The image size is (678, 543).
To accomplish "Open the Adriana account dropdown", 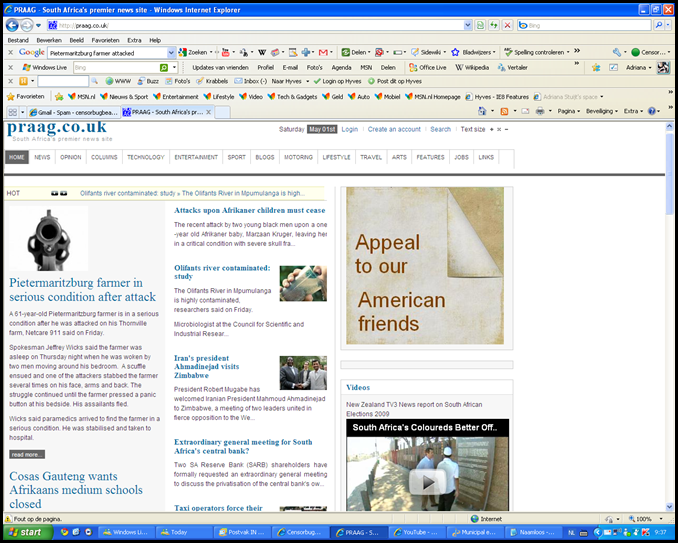I will [x=638, y=67].
